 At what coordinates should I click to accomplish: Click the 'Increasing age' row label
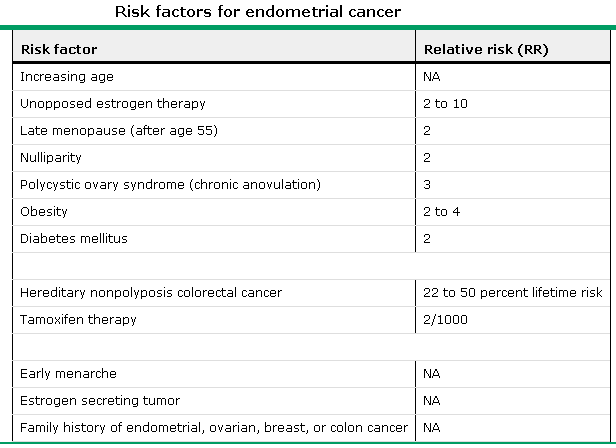67,77
